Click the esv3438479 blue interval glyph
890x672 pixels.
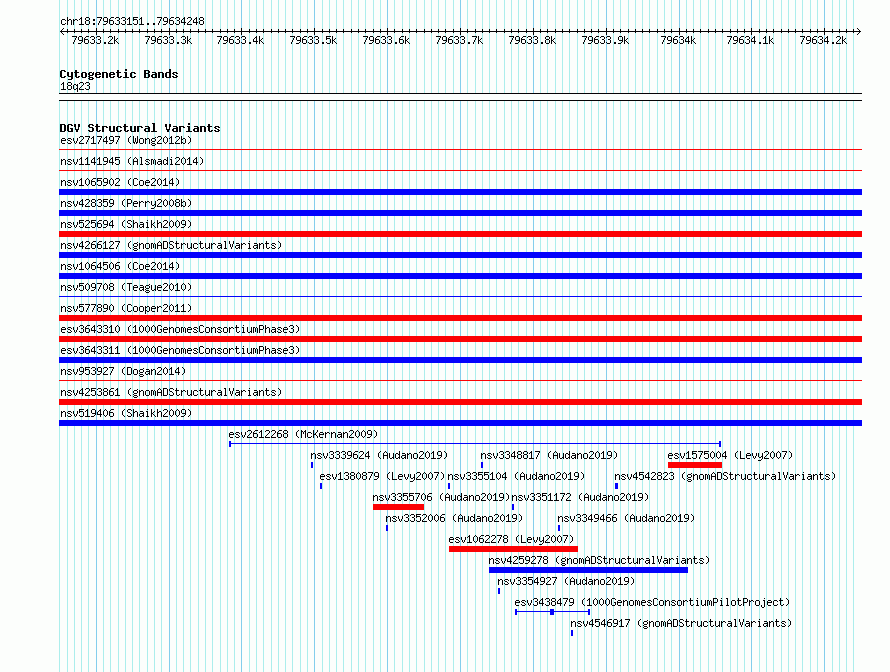click(553, 612)
